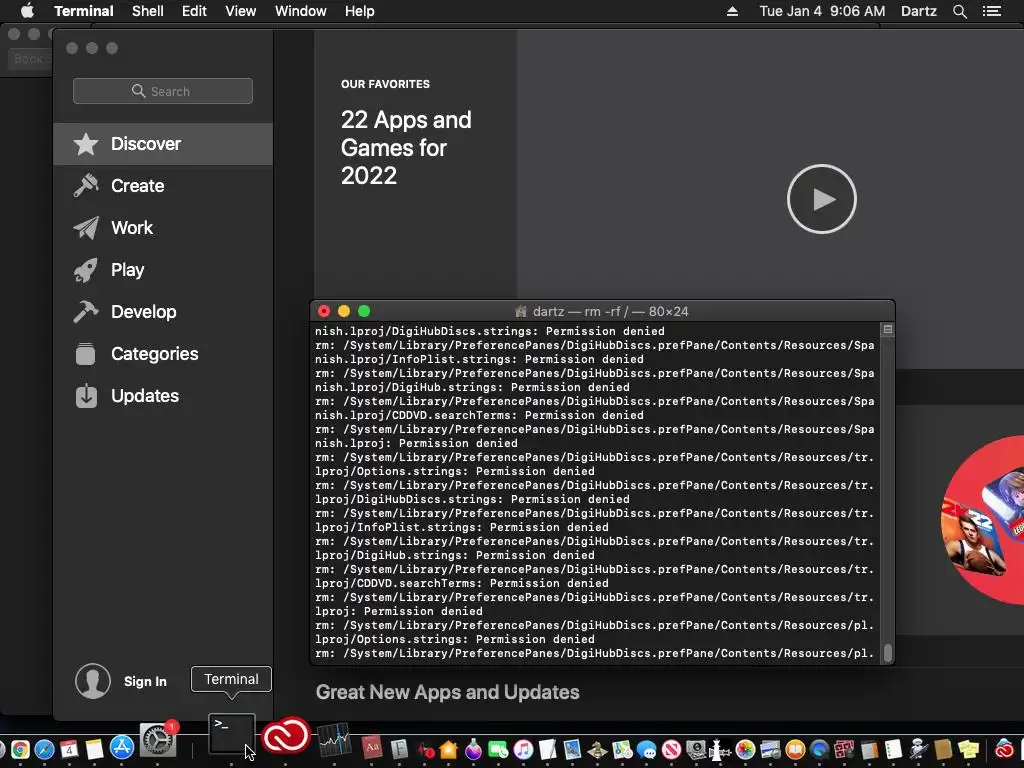This screenshot has width=1024, height=768.
Task: Open Calendar from the Dock
Action: (x=69, y=748)
